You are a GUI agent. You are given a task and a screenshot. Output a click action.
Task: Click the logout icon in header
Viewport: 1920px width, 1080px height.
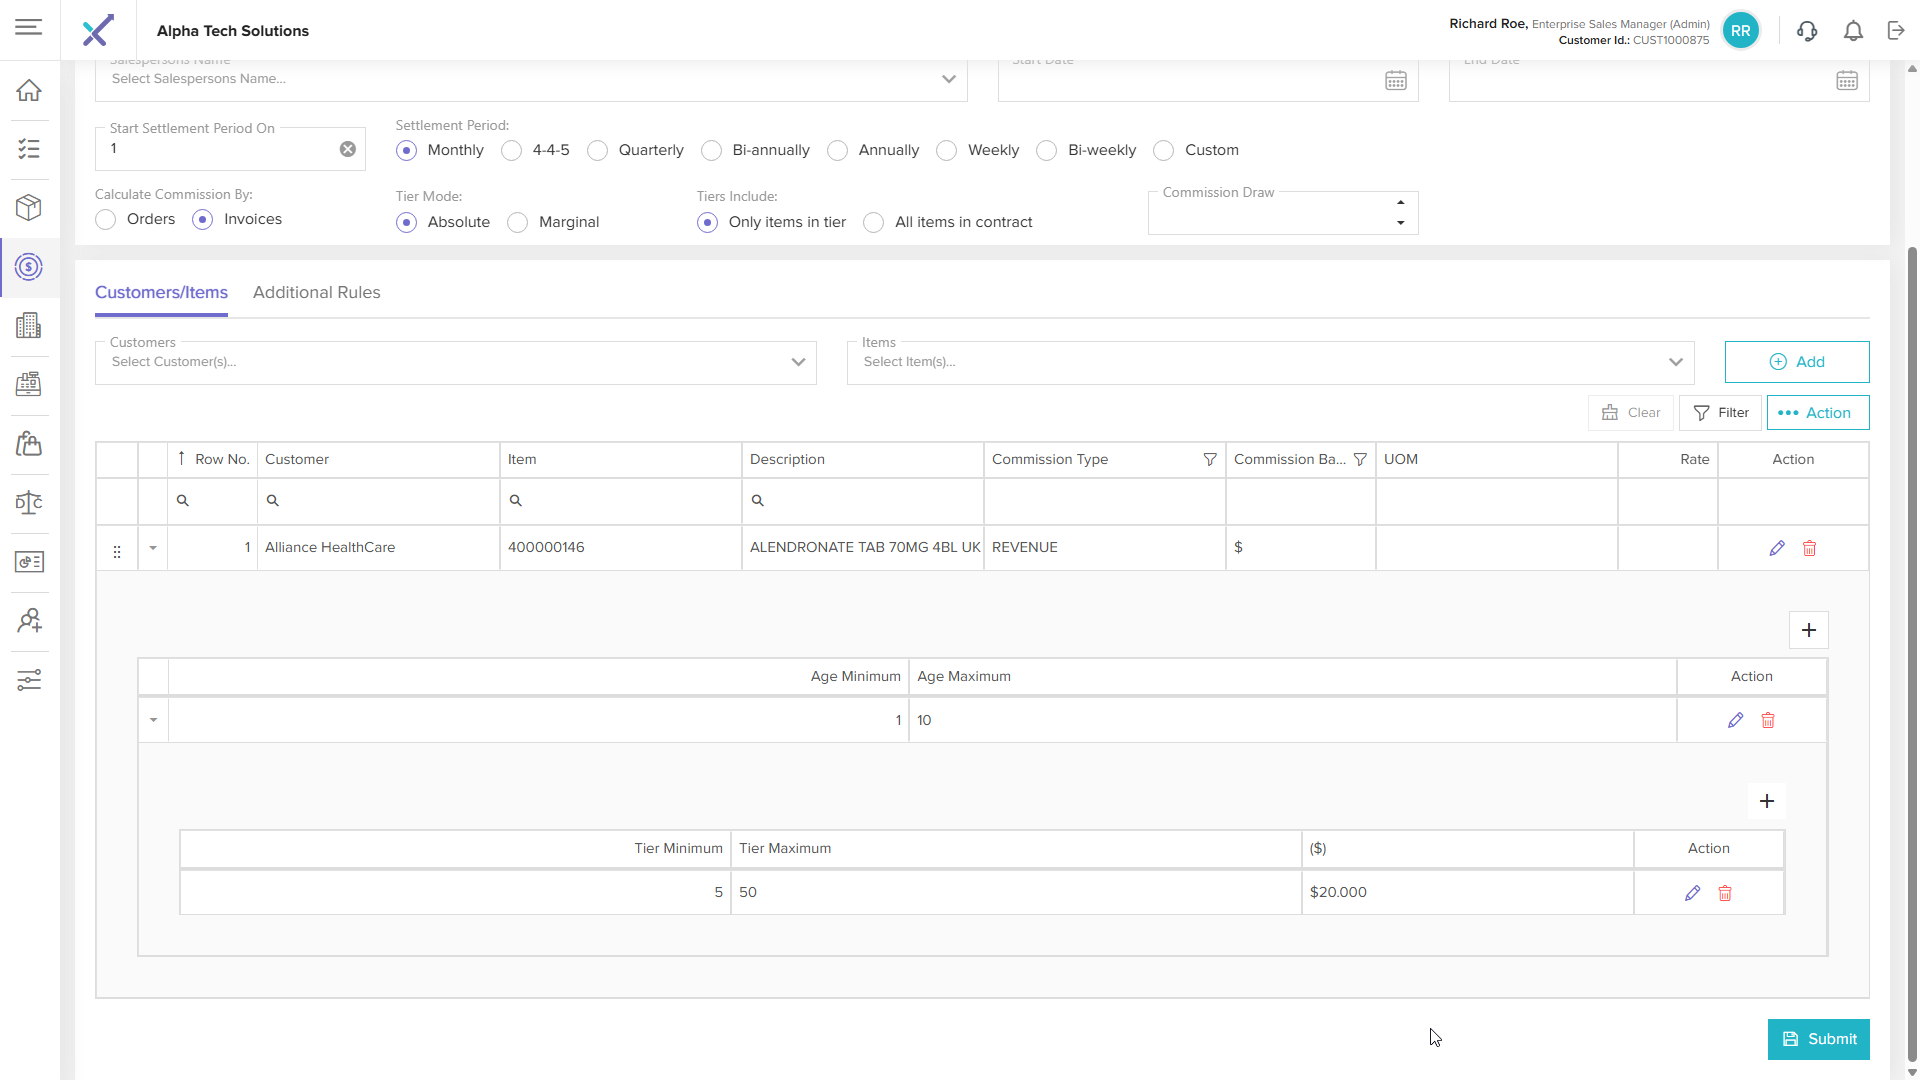pos(1896,31)
